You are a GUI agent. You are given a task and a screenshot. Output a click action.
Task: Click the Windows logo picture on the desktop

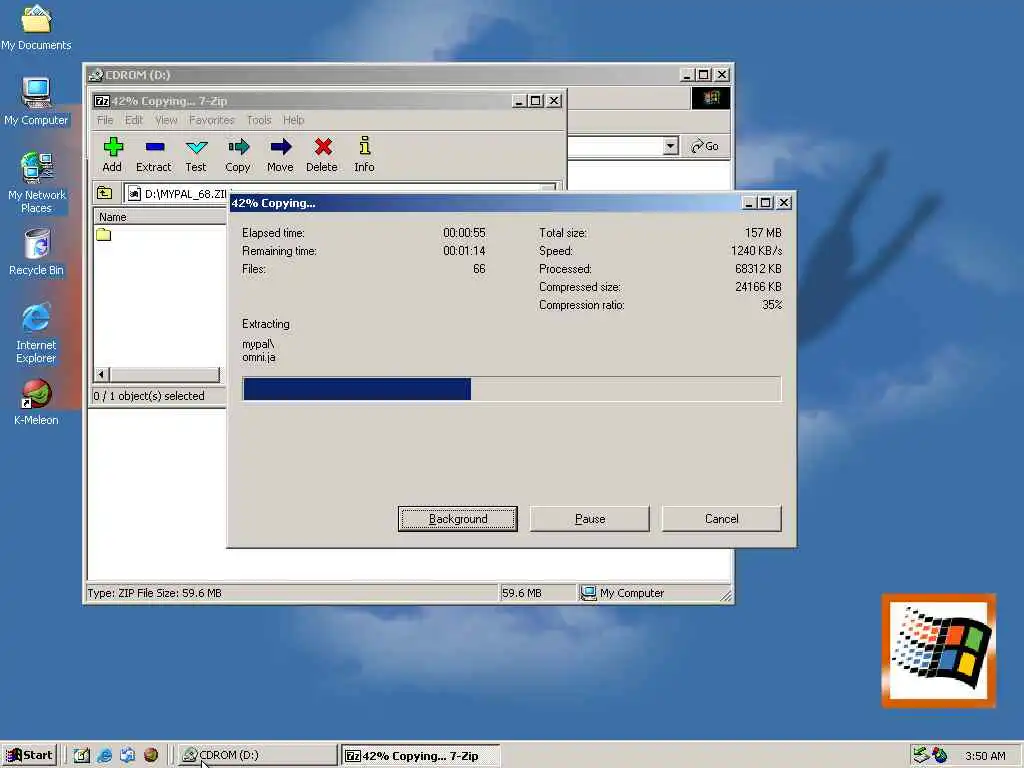(939, 650)
